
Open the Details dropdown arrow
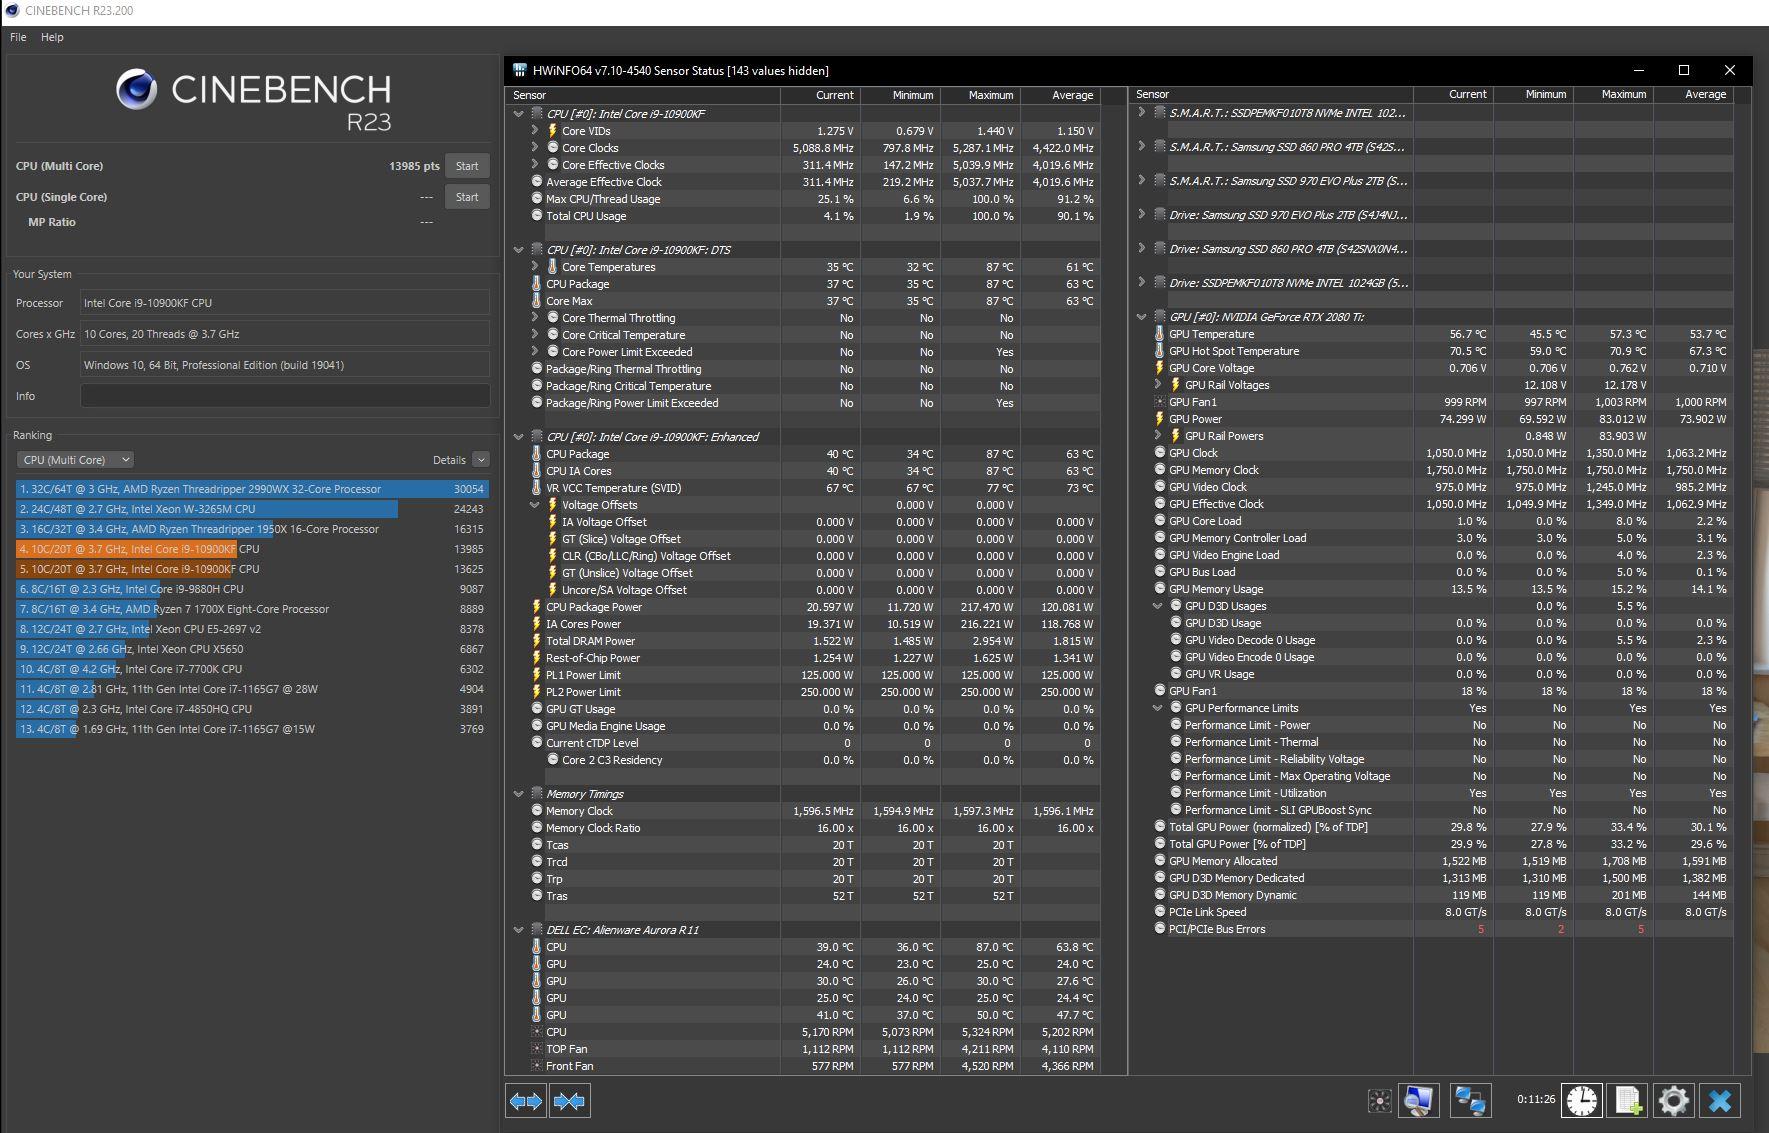[481, 460]
